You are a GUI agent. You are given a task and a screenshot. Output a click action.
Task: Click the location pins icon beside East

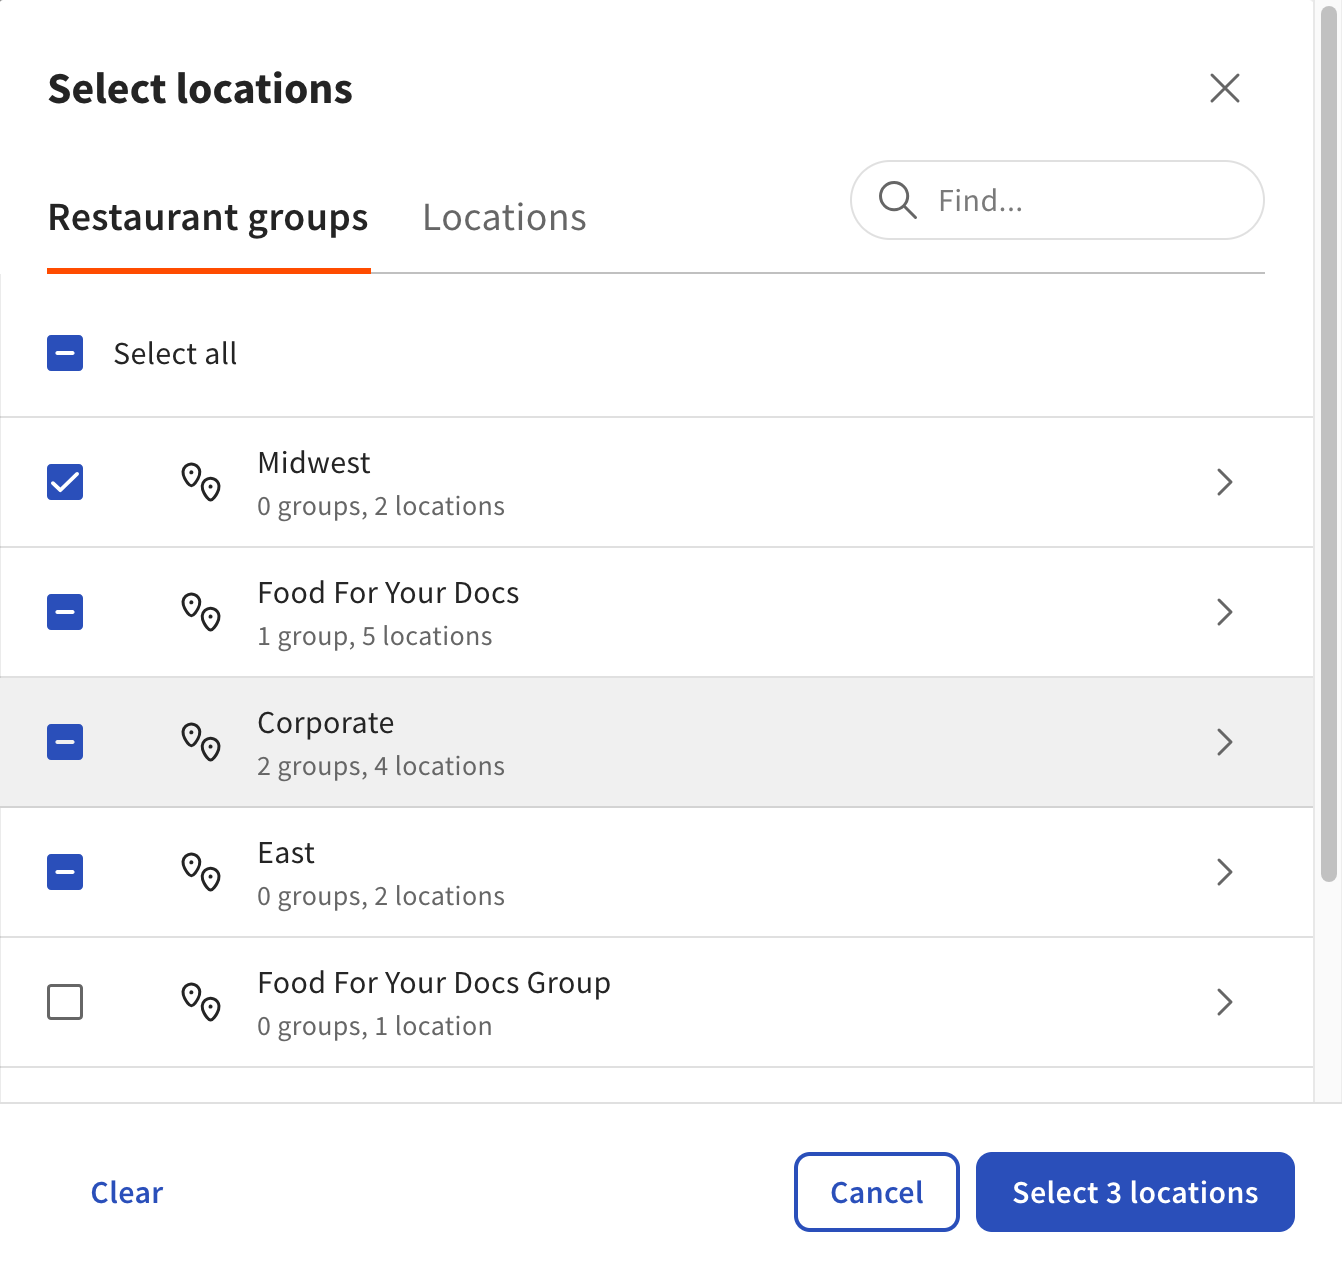tap(201, 872)
